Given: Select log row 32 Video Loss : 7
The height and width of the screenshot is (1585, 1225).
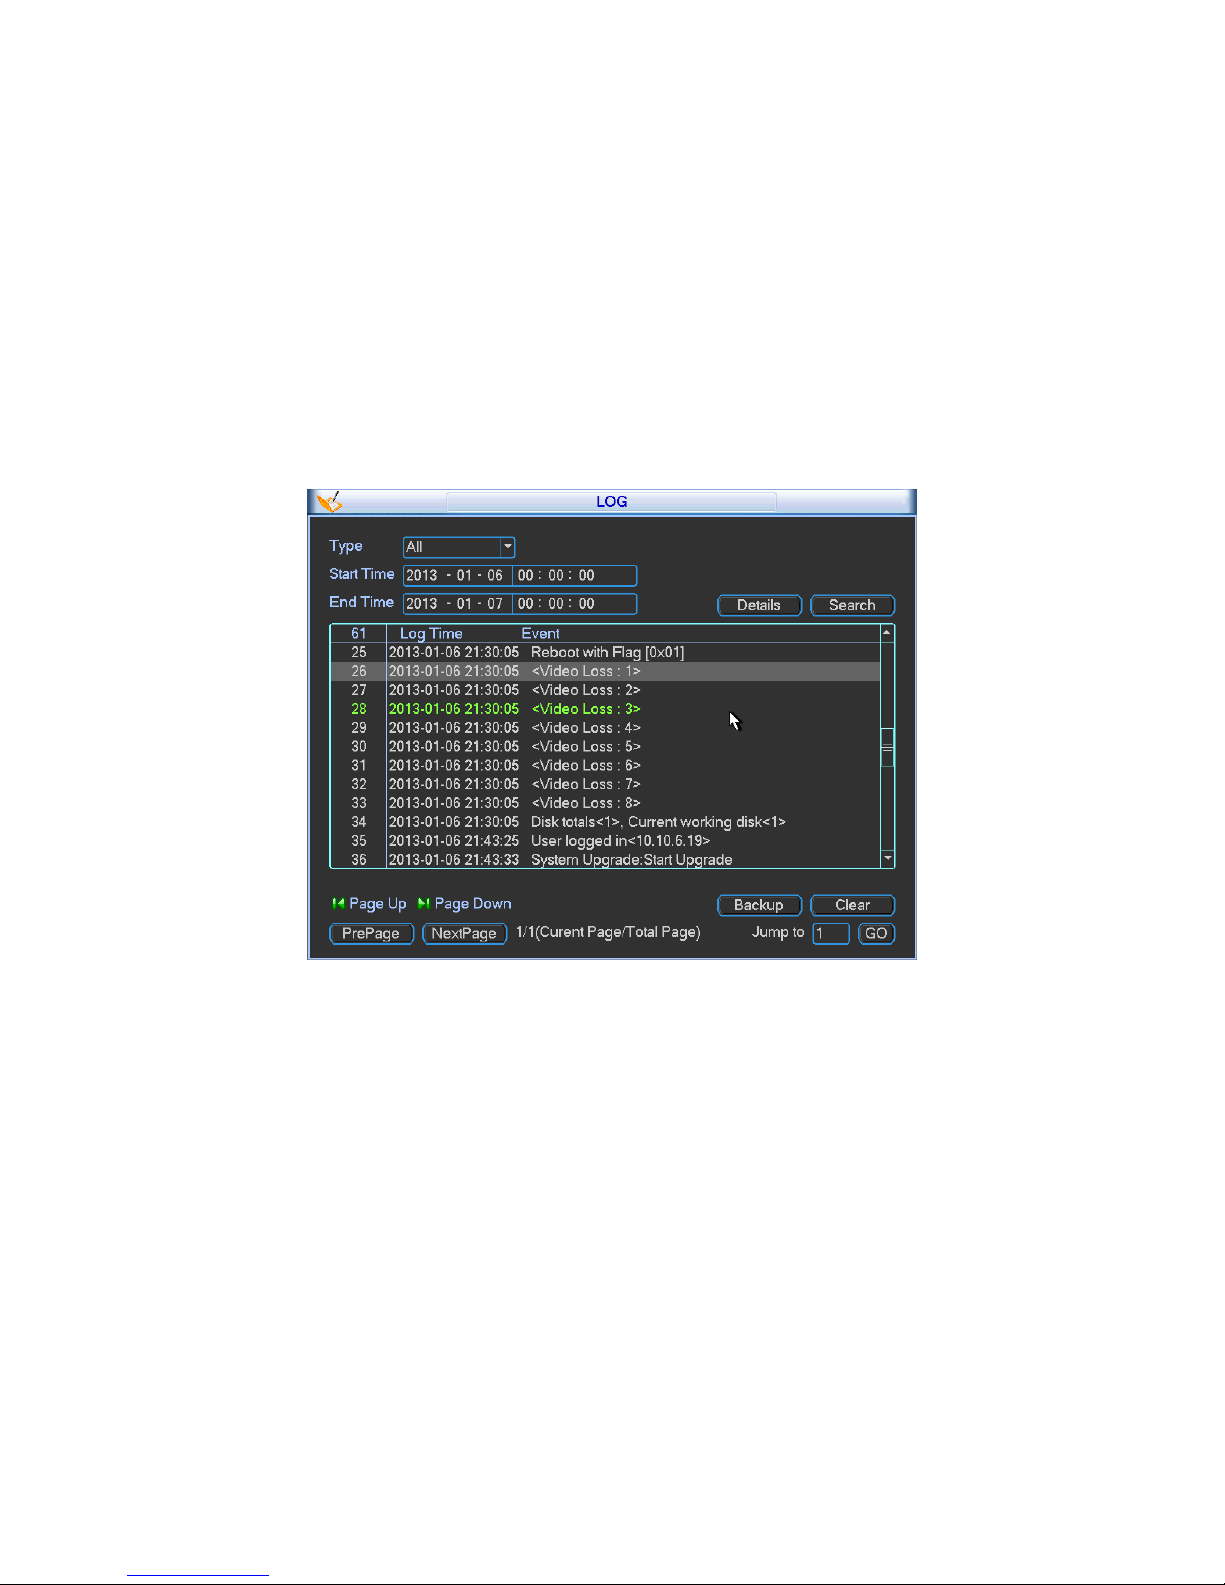Looking at the screenshot, I should (x=605, y=784).
